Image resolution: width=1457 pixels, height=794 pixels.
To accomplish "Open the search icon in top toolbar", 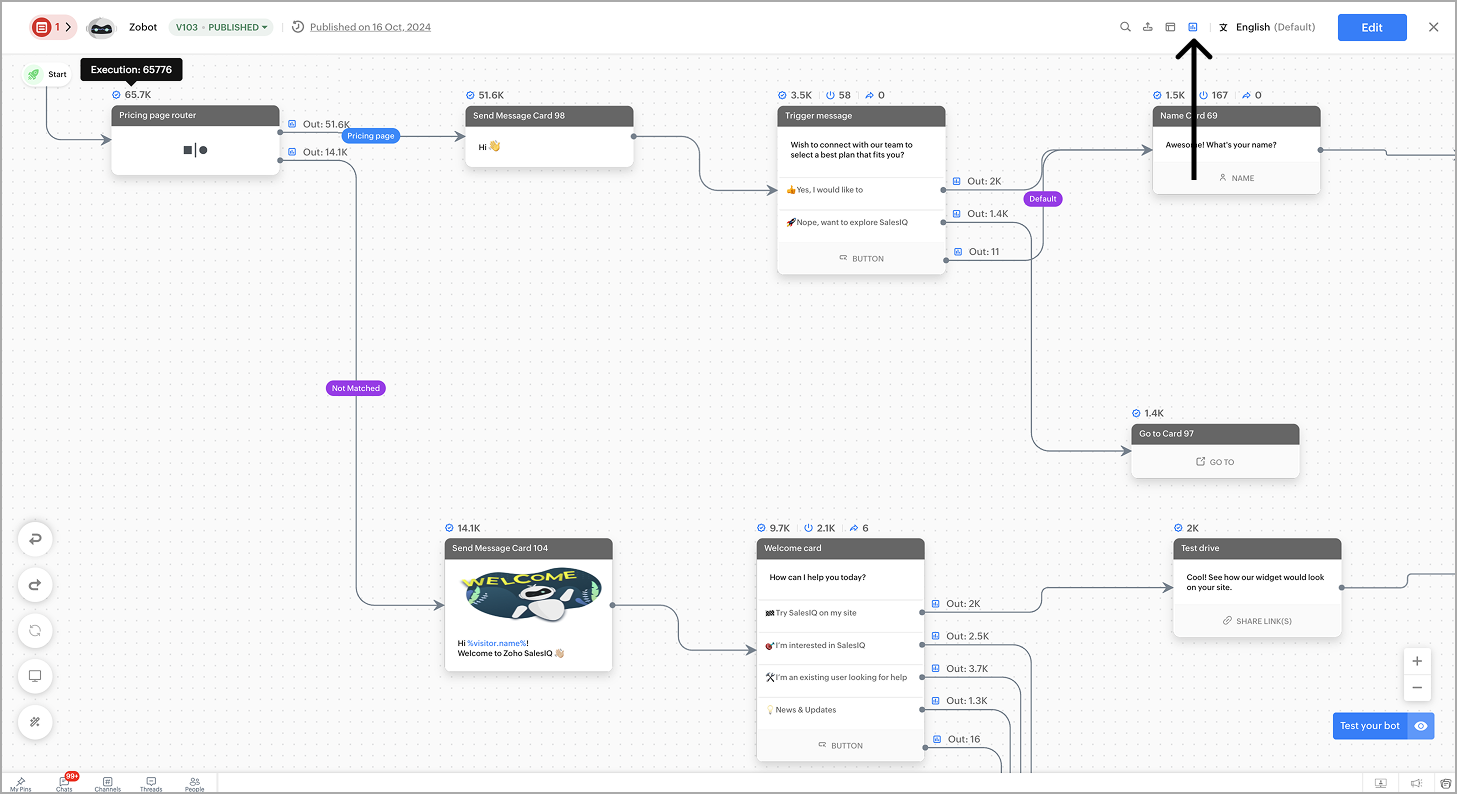I will [x=1125, y=27].
